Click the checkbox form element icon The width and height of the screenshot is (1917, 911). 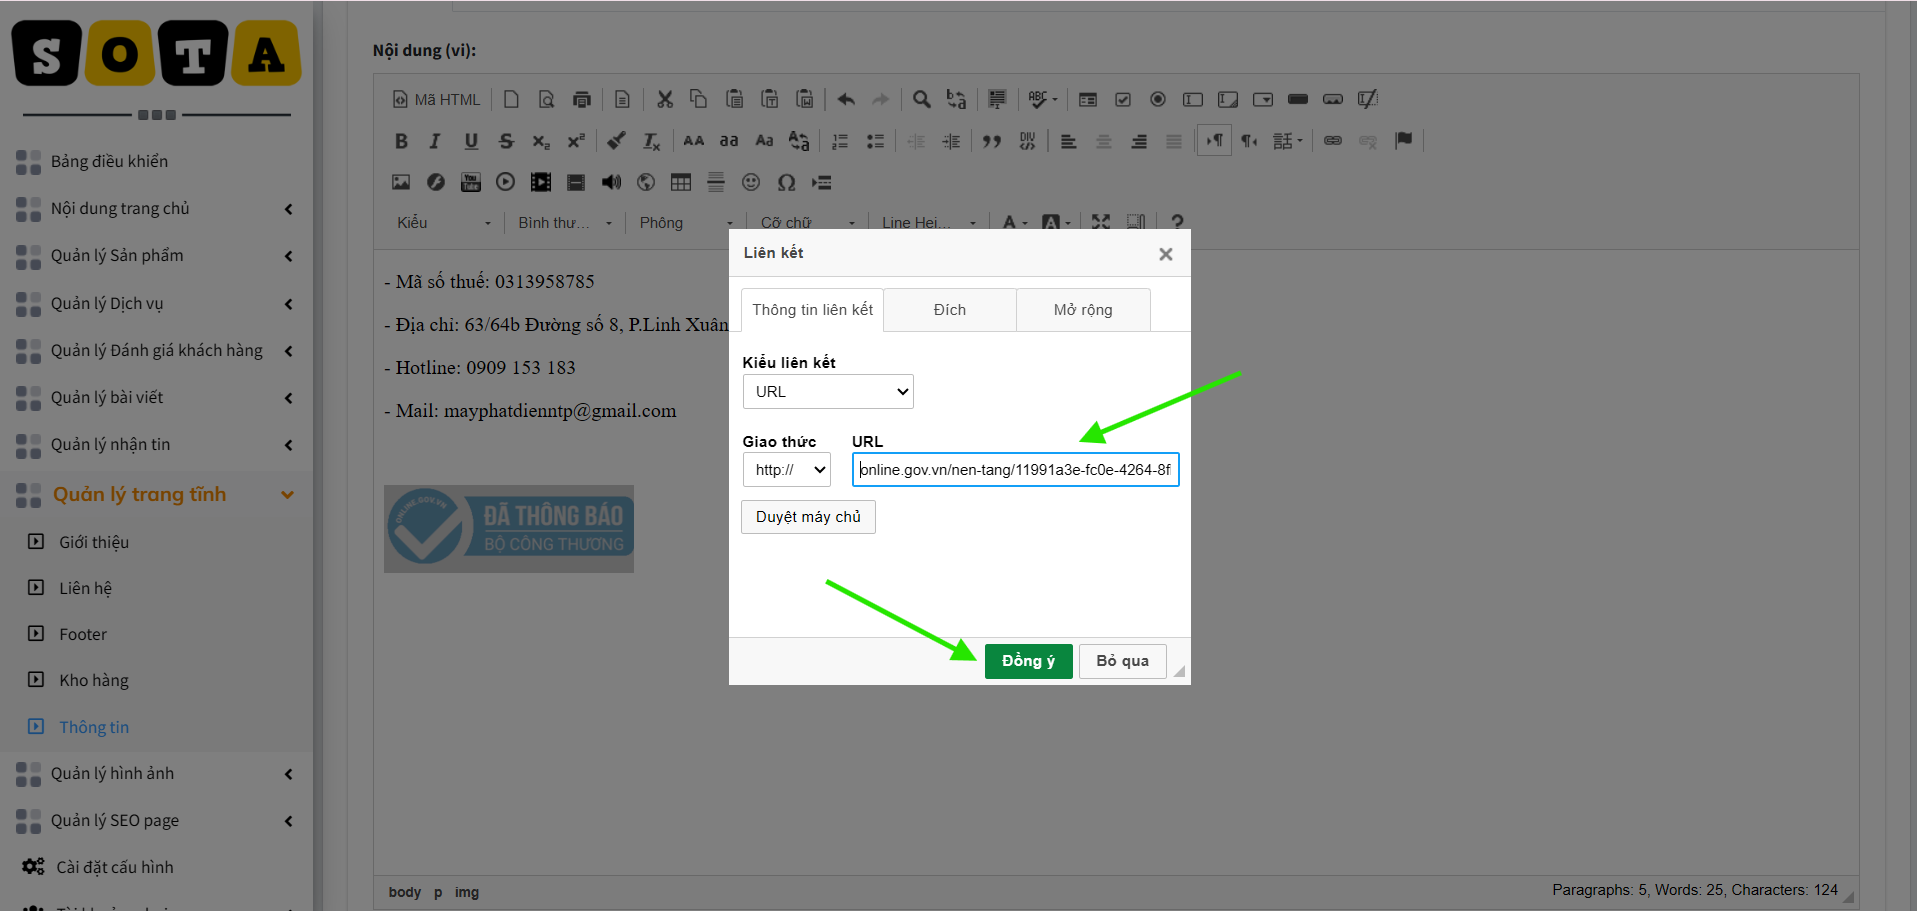coord(1123,99)
